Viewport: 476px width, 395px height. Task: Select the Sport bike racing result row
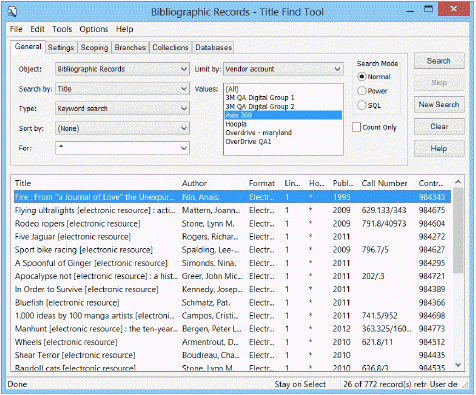pos(232,250)
